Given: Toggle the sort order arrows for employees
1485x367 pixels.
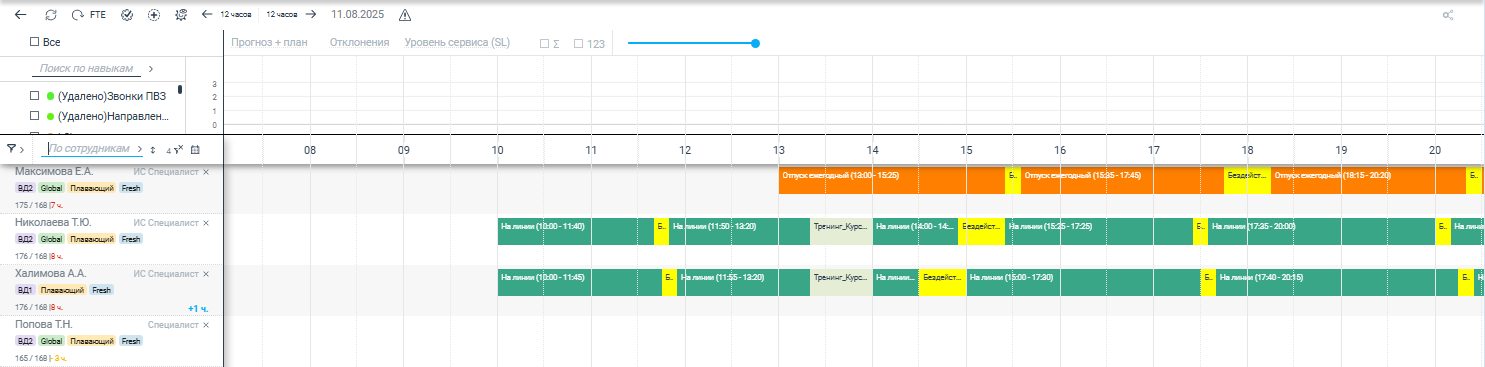Looking at the screenshot, I should point(153,149).
